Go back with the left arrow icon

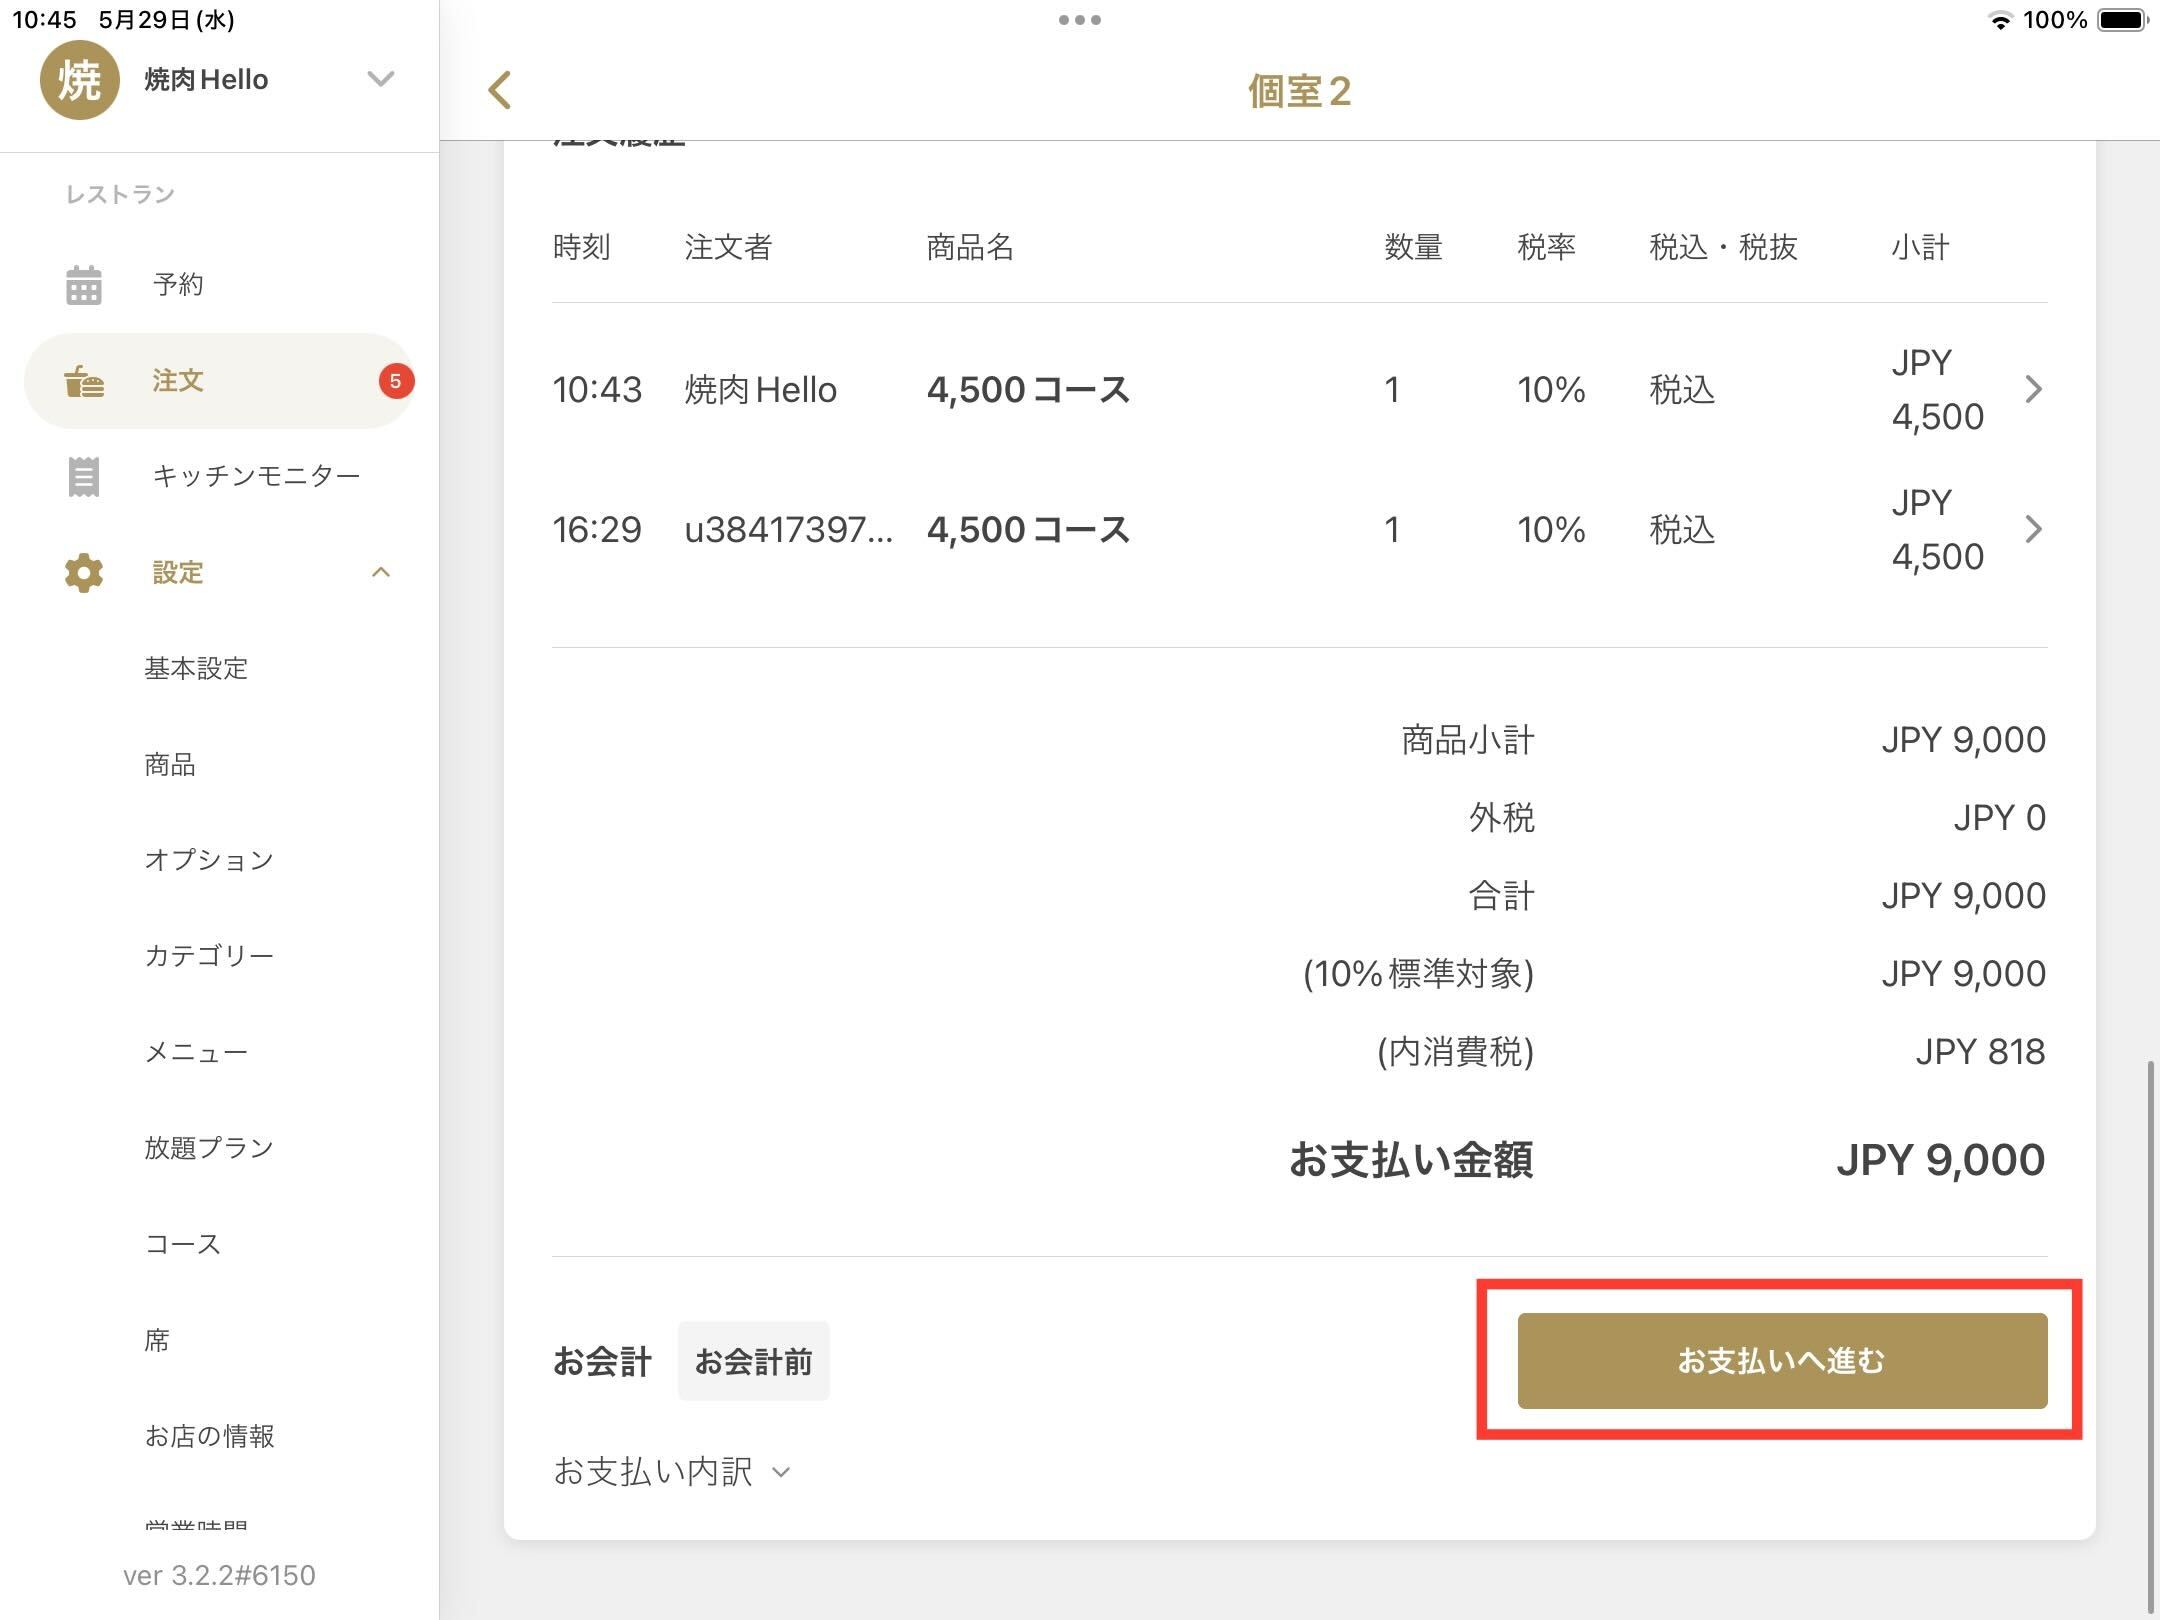pyautogui.click(x=500, y=90)
